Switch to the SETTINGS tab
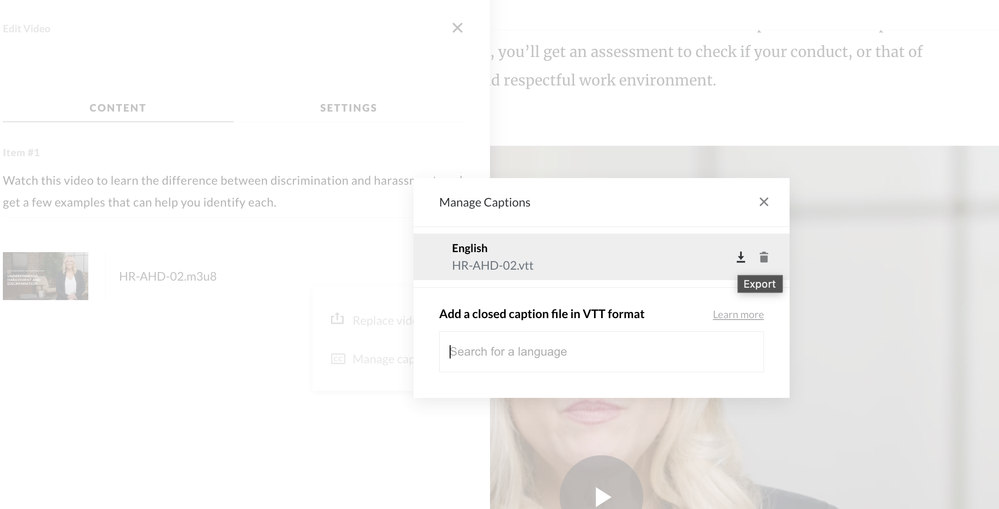This screenshot has width=999, height=509. (x=349, y=108)
